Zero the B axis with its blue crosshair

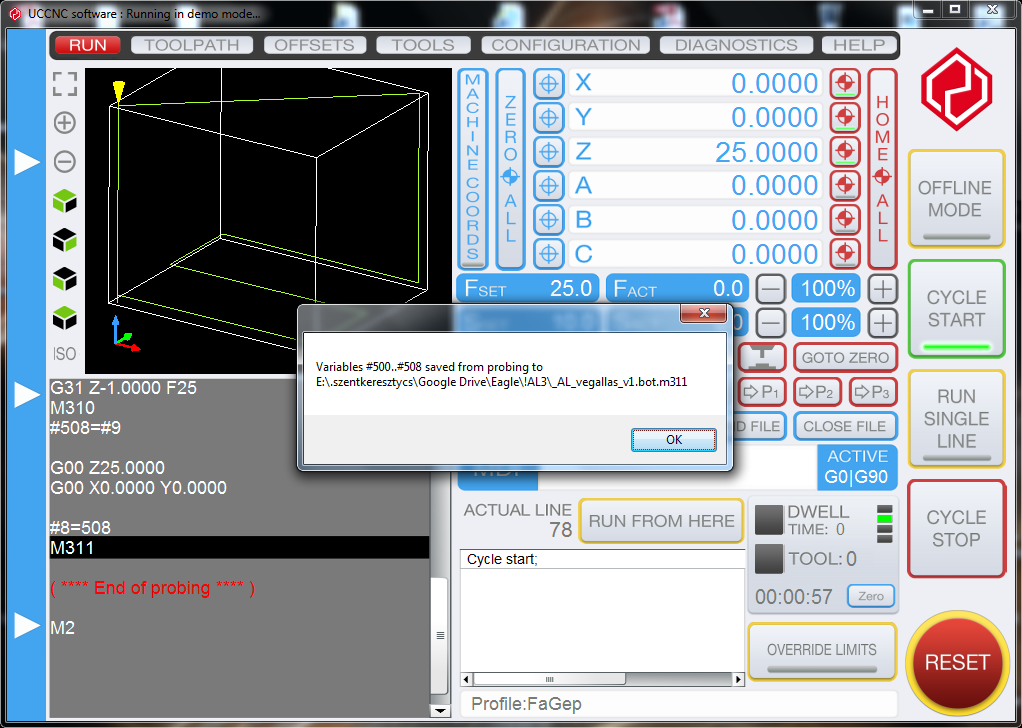[x=549, y=220]
